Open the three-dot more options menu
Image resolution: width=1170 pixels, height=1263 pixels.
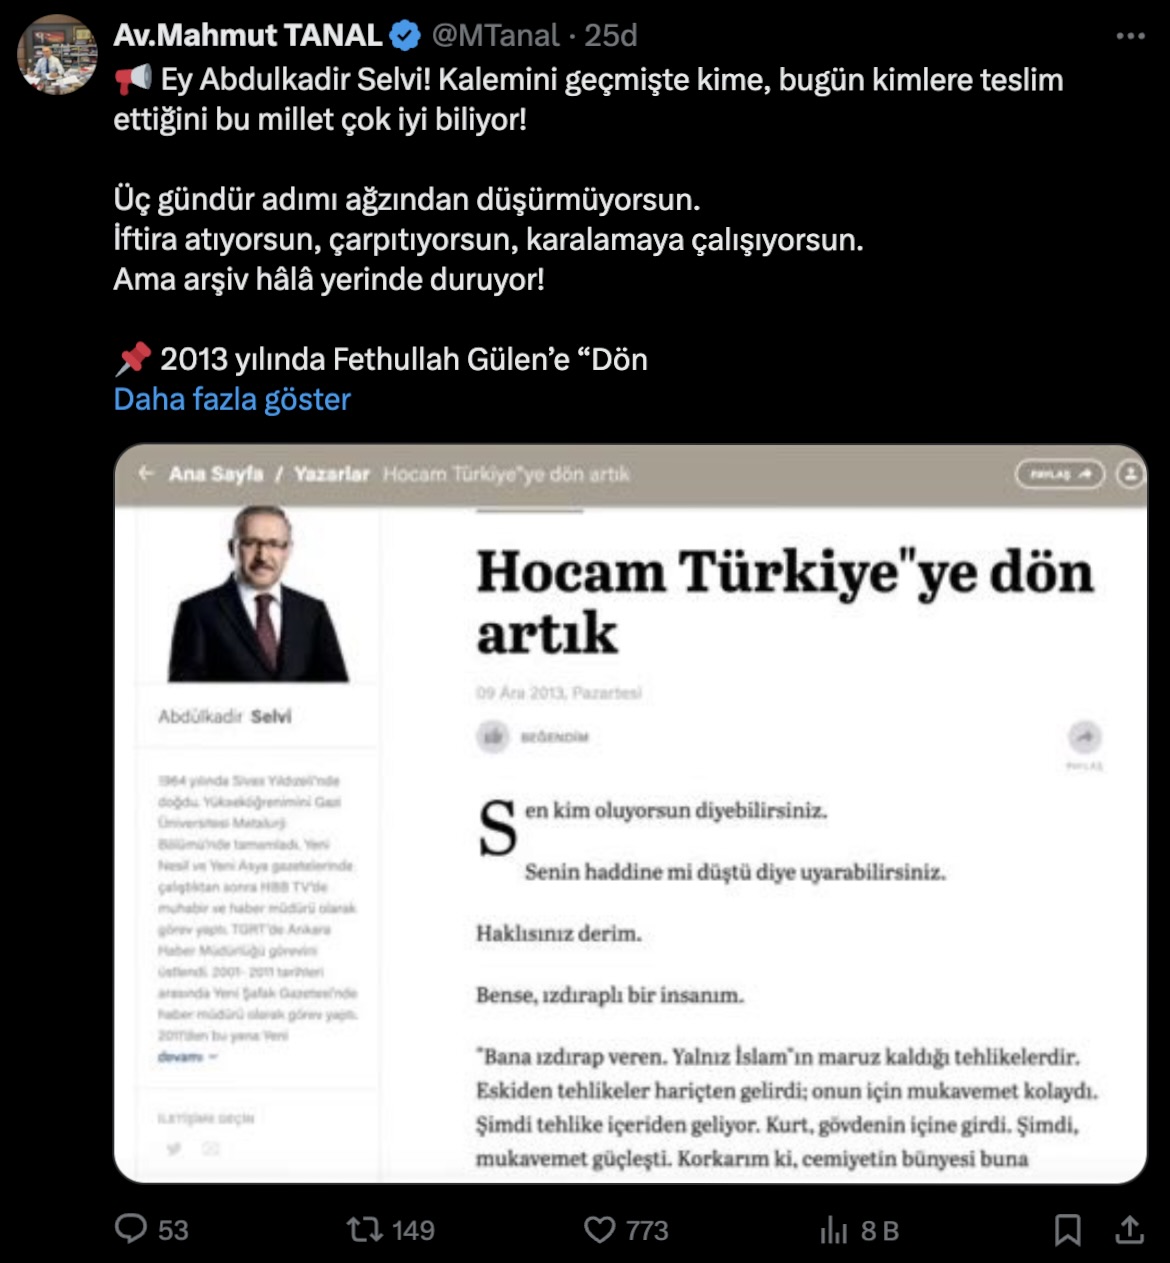click(1130, 36)
